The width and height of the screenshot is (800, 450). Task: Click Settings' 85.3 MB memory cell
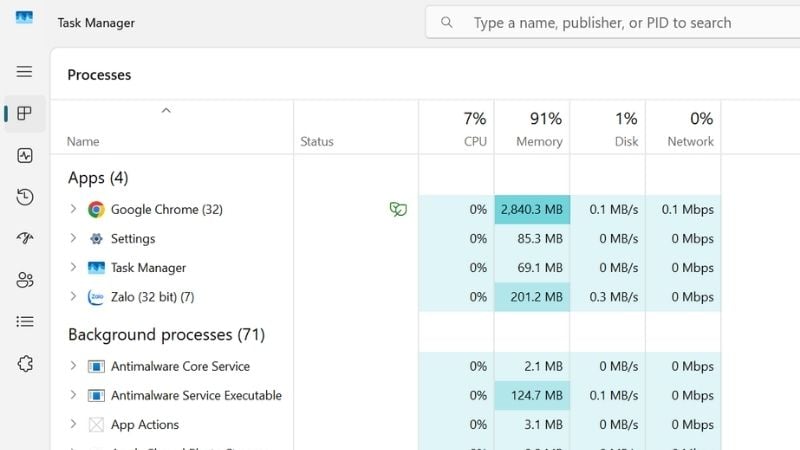tap(532, 238)
